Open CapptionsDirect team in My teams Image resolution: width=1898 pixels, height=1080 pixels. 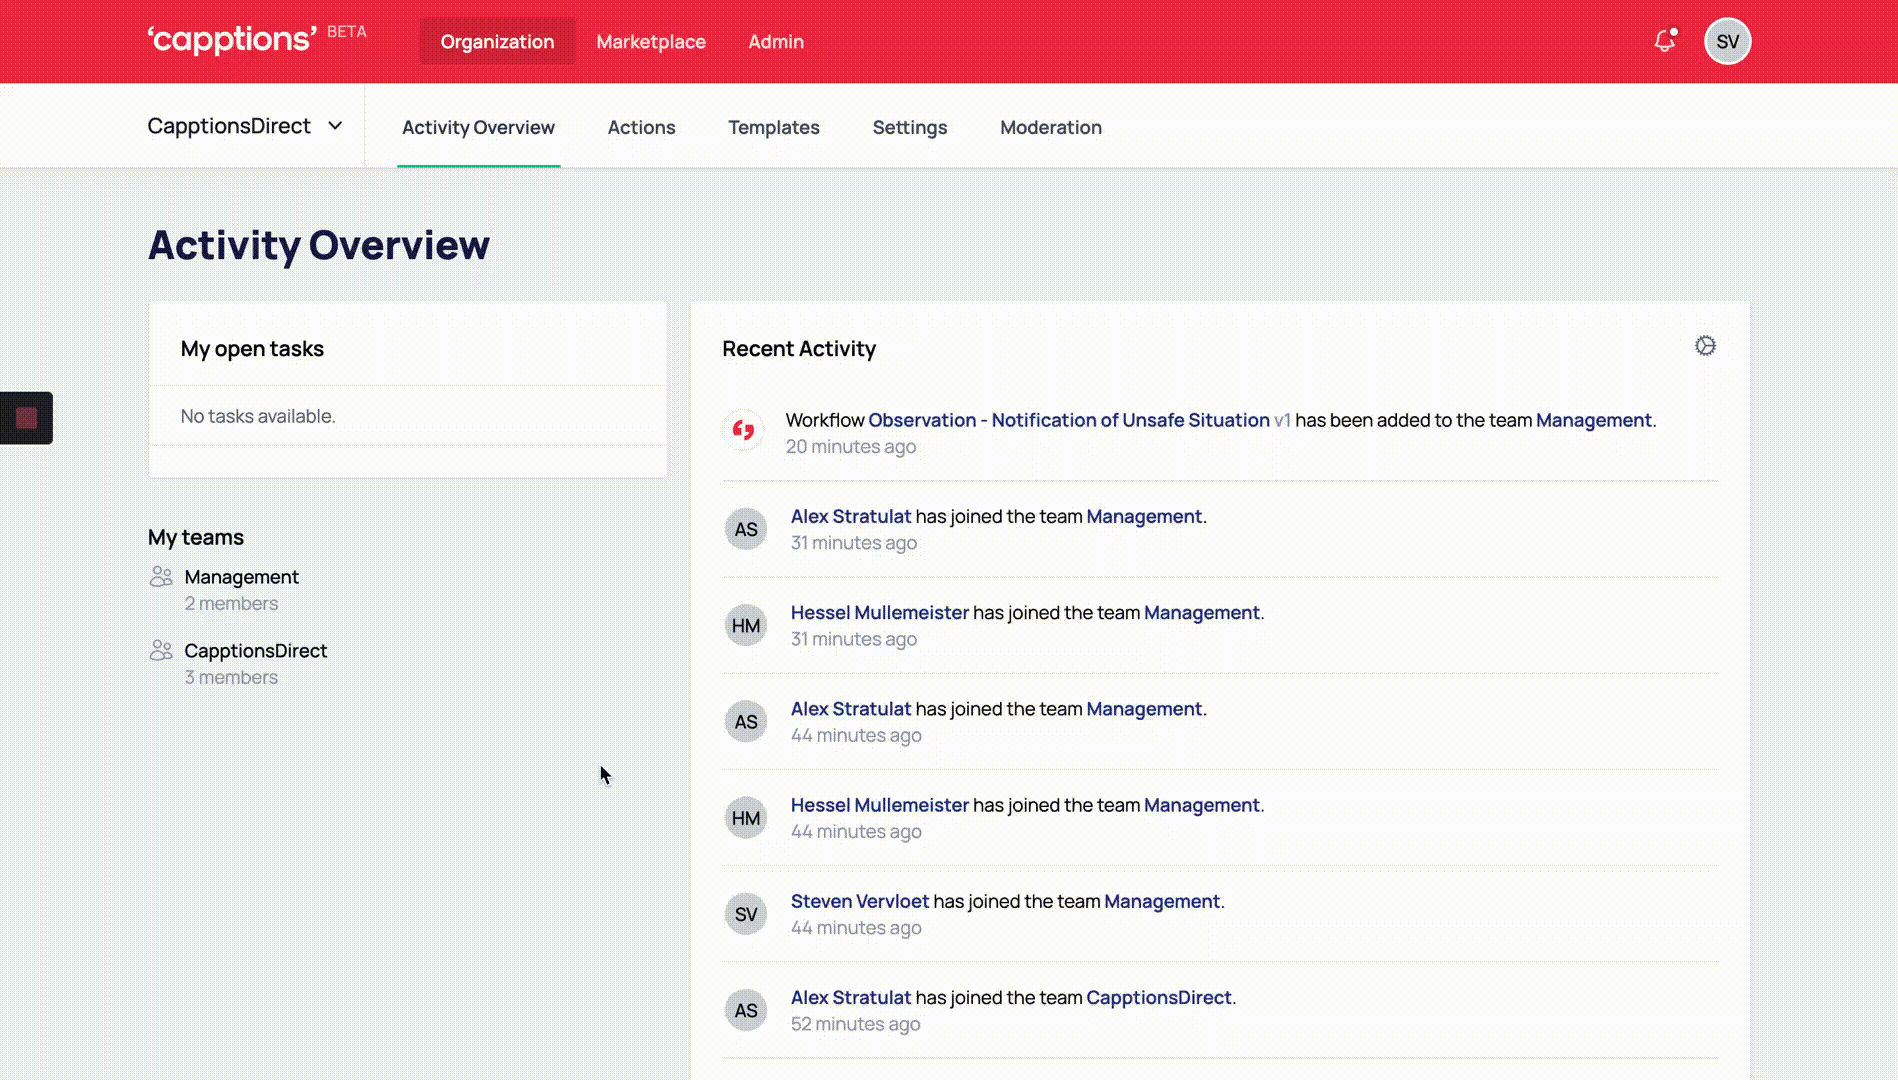click(x=256, y=651)
